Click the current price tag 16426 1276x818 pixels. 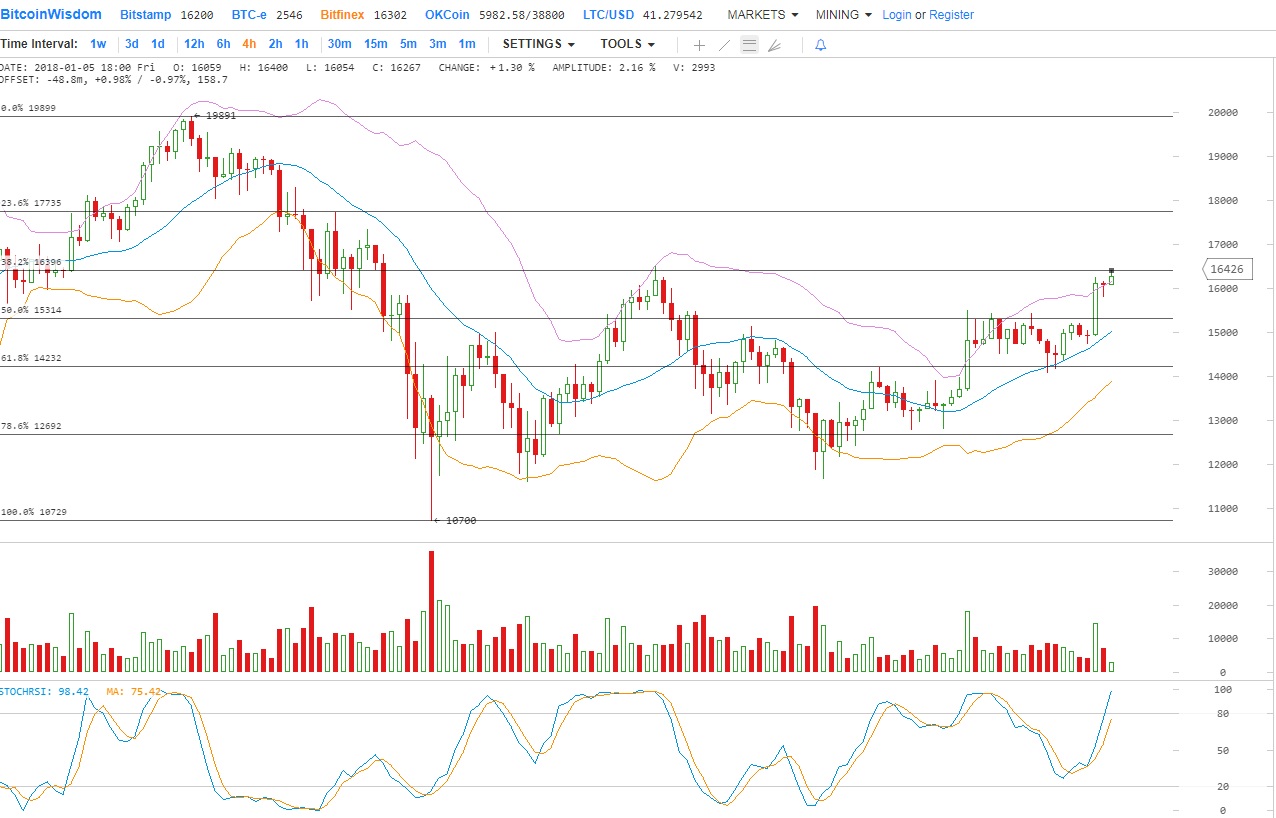pyautogui.click(x=1225, y=269)
